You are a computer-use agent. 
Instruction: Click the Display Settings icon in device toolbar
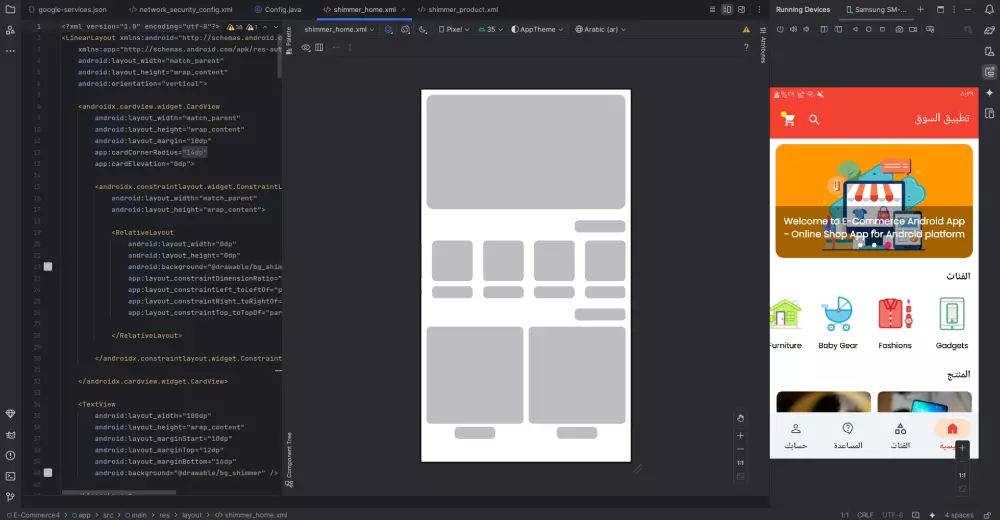coord(930,29)
